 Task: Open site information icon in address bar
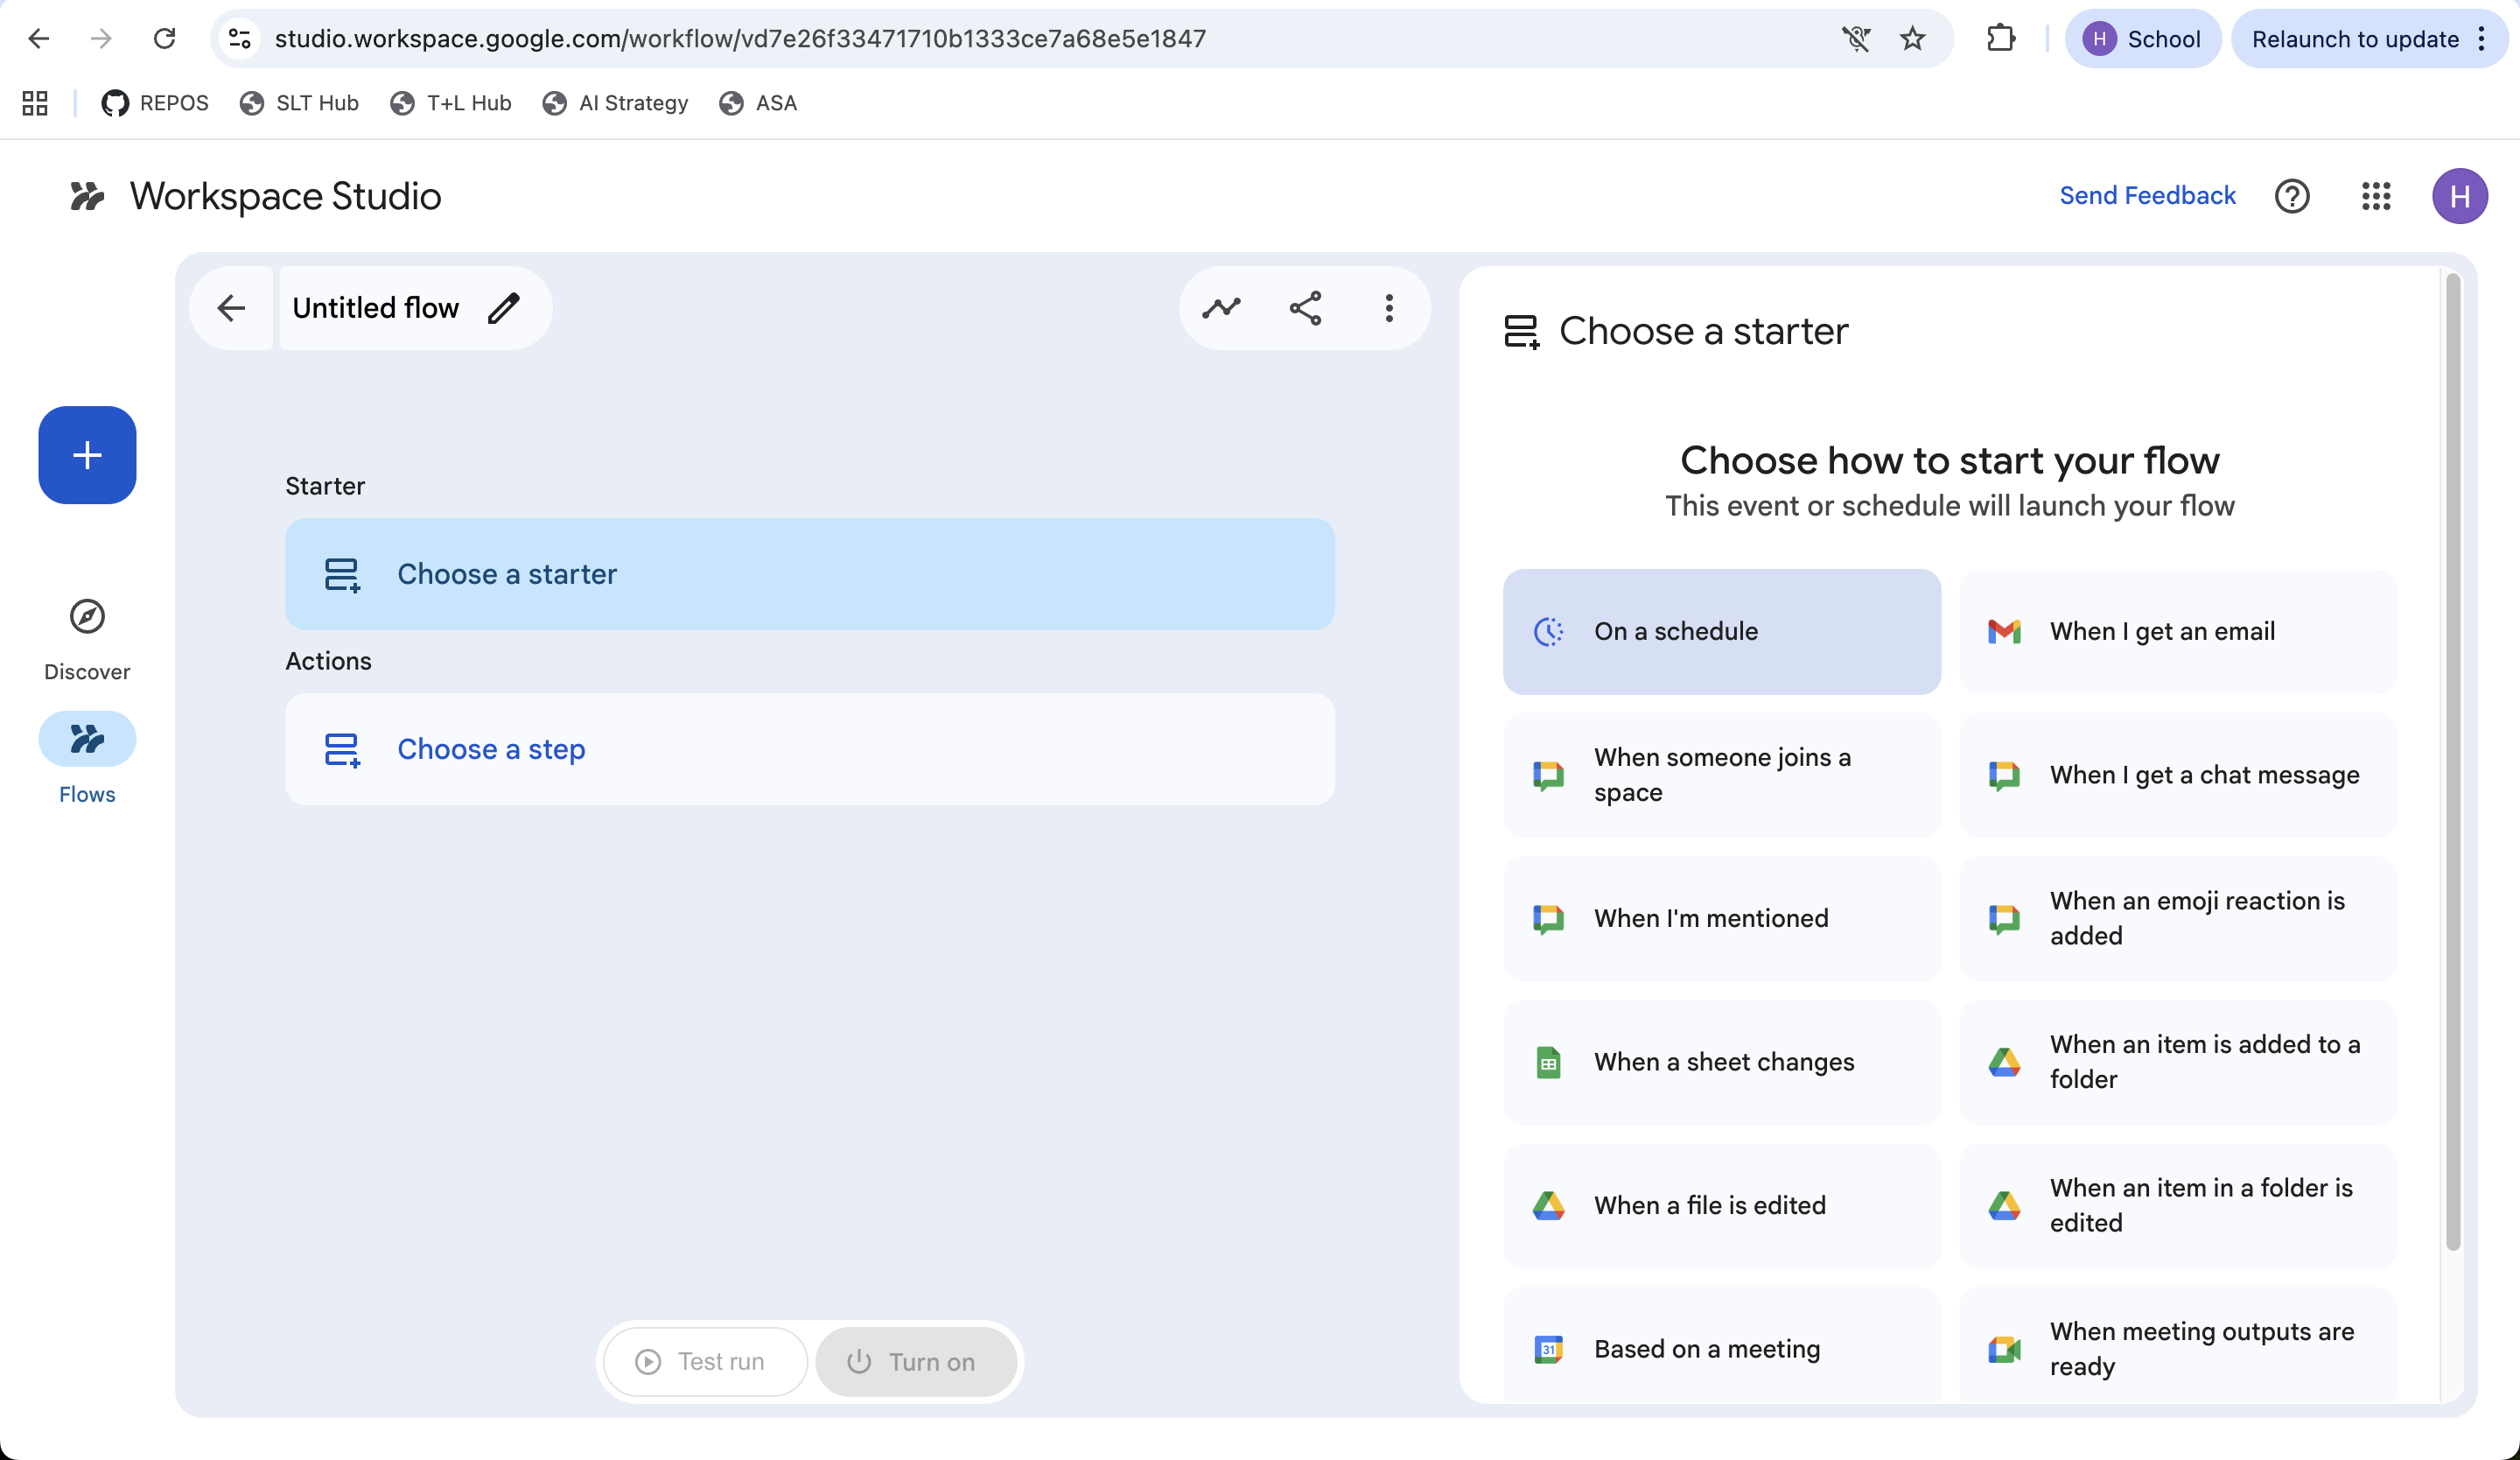click(x=240, y=39)
